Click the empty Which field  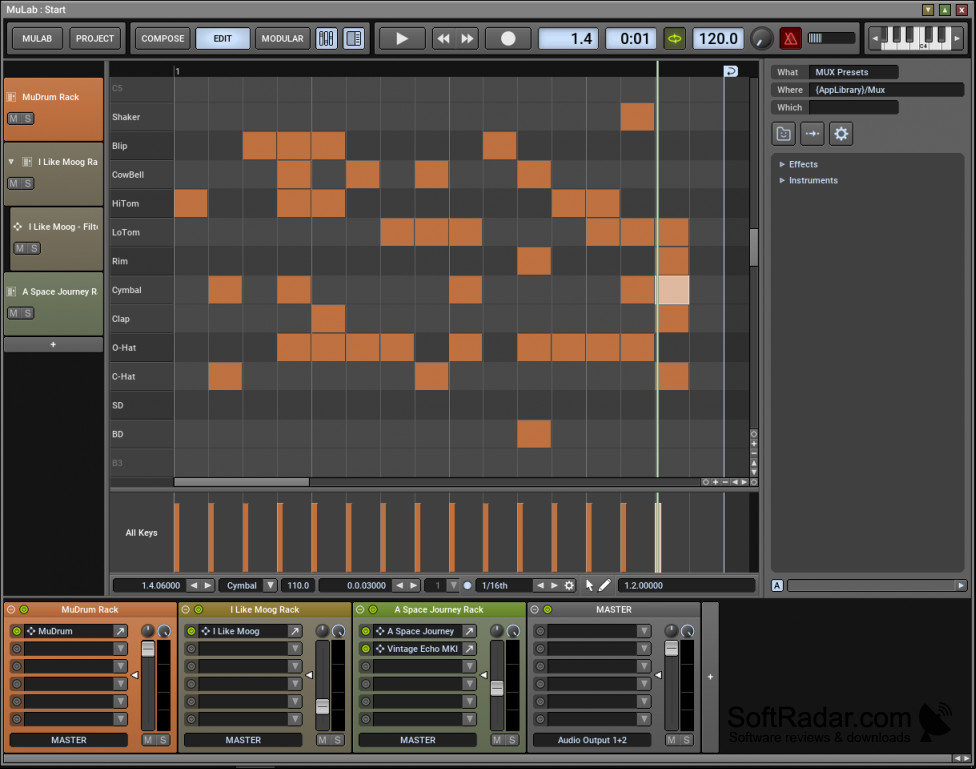[x=853, y=107]
